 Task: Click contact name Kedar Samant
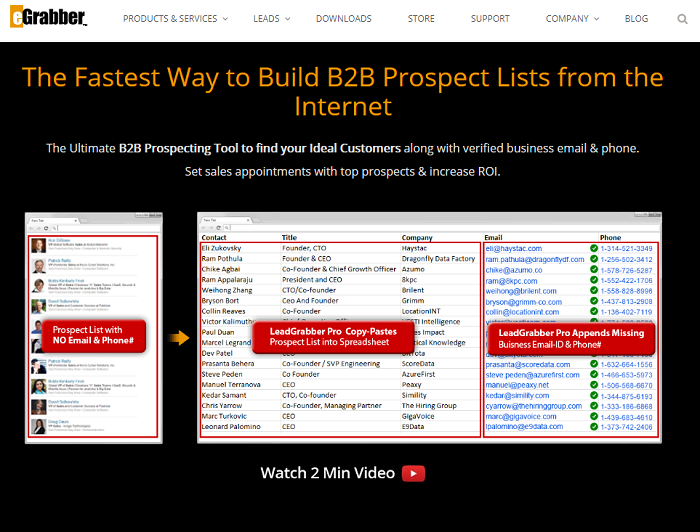point(224,395)
